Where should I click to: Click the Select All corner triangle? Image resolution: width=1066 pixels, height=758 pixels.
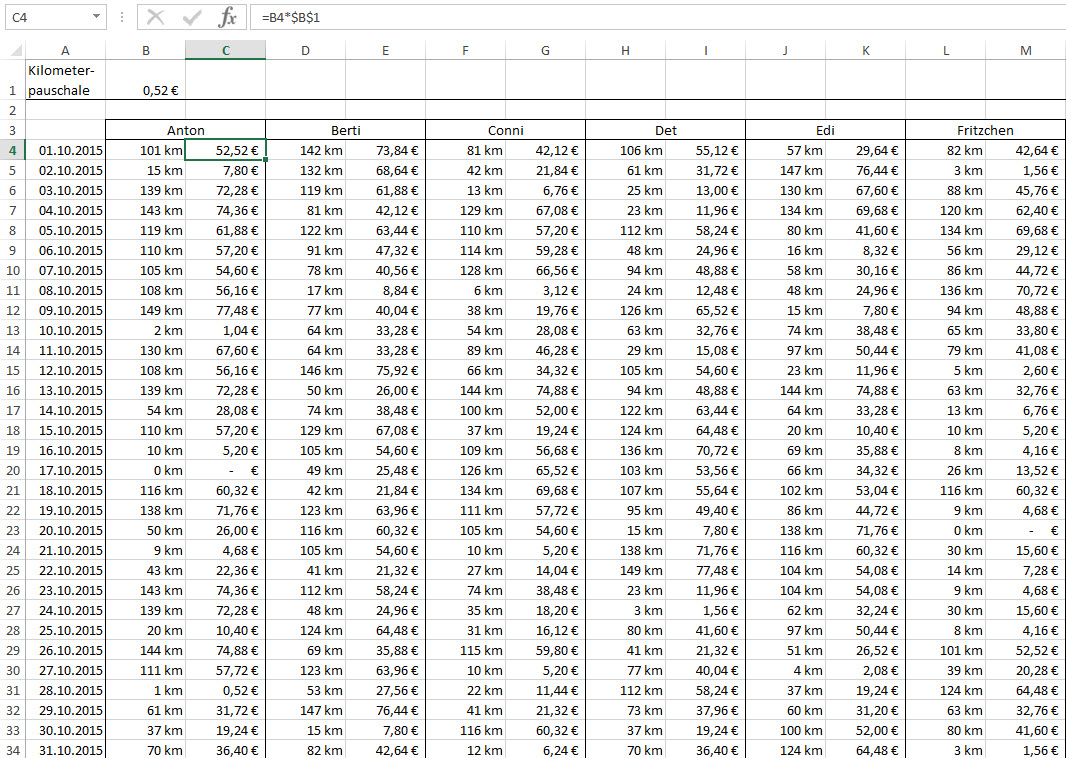click(14, 51)
